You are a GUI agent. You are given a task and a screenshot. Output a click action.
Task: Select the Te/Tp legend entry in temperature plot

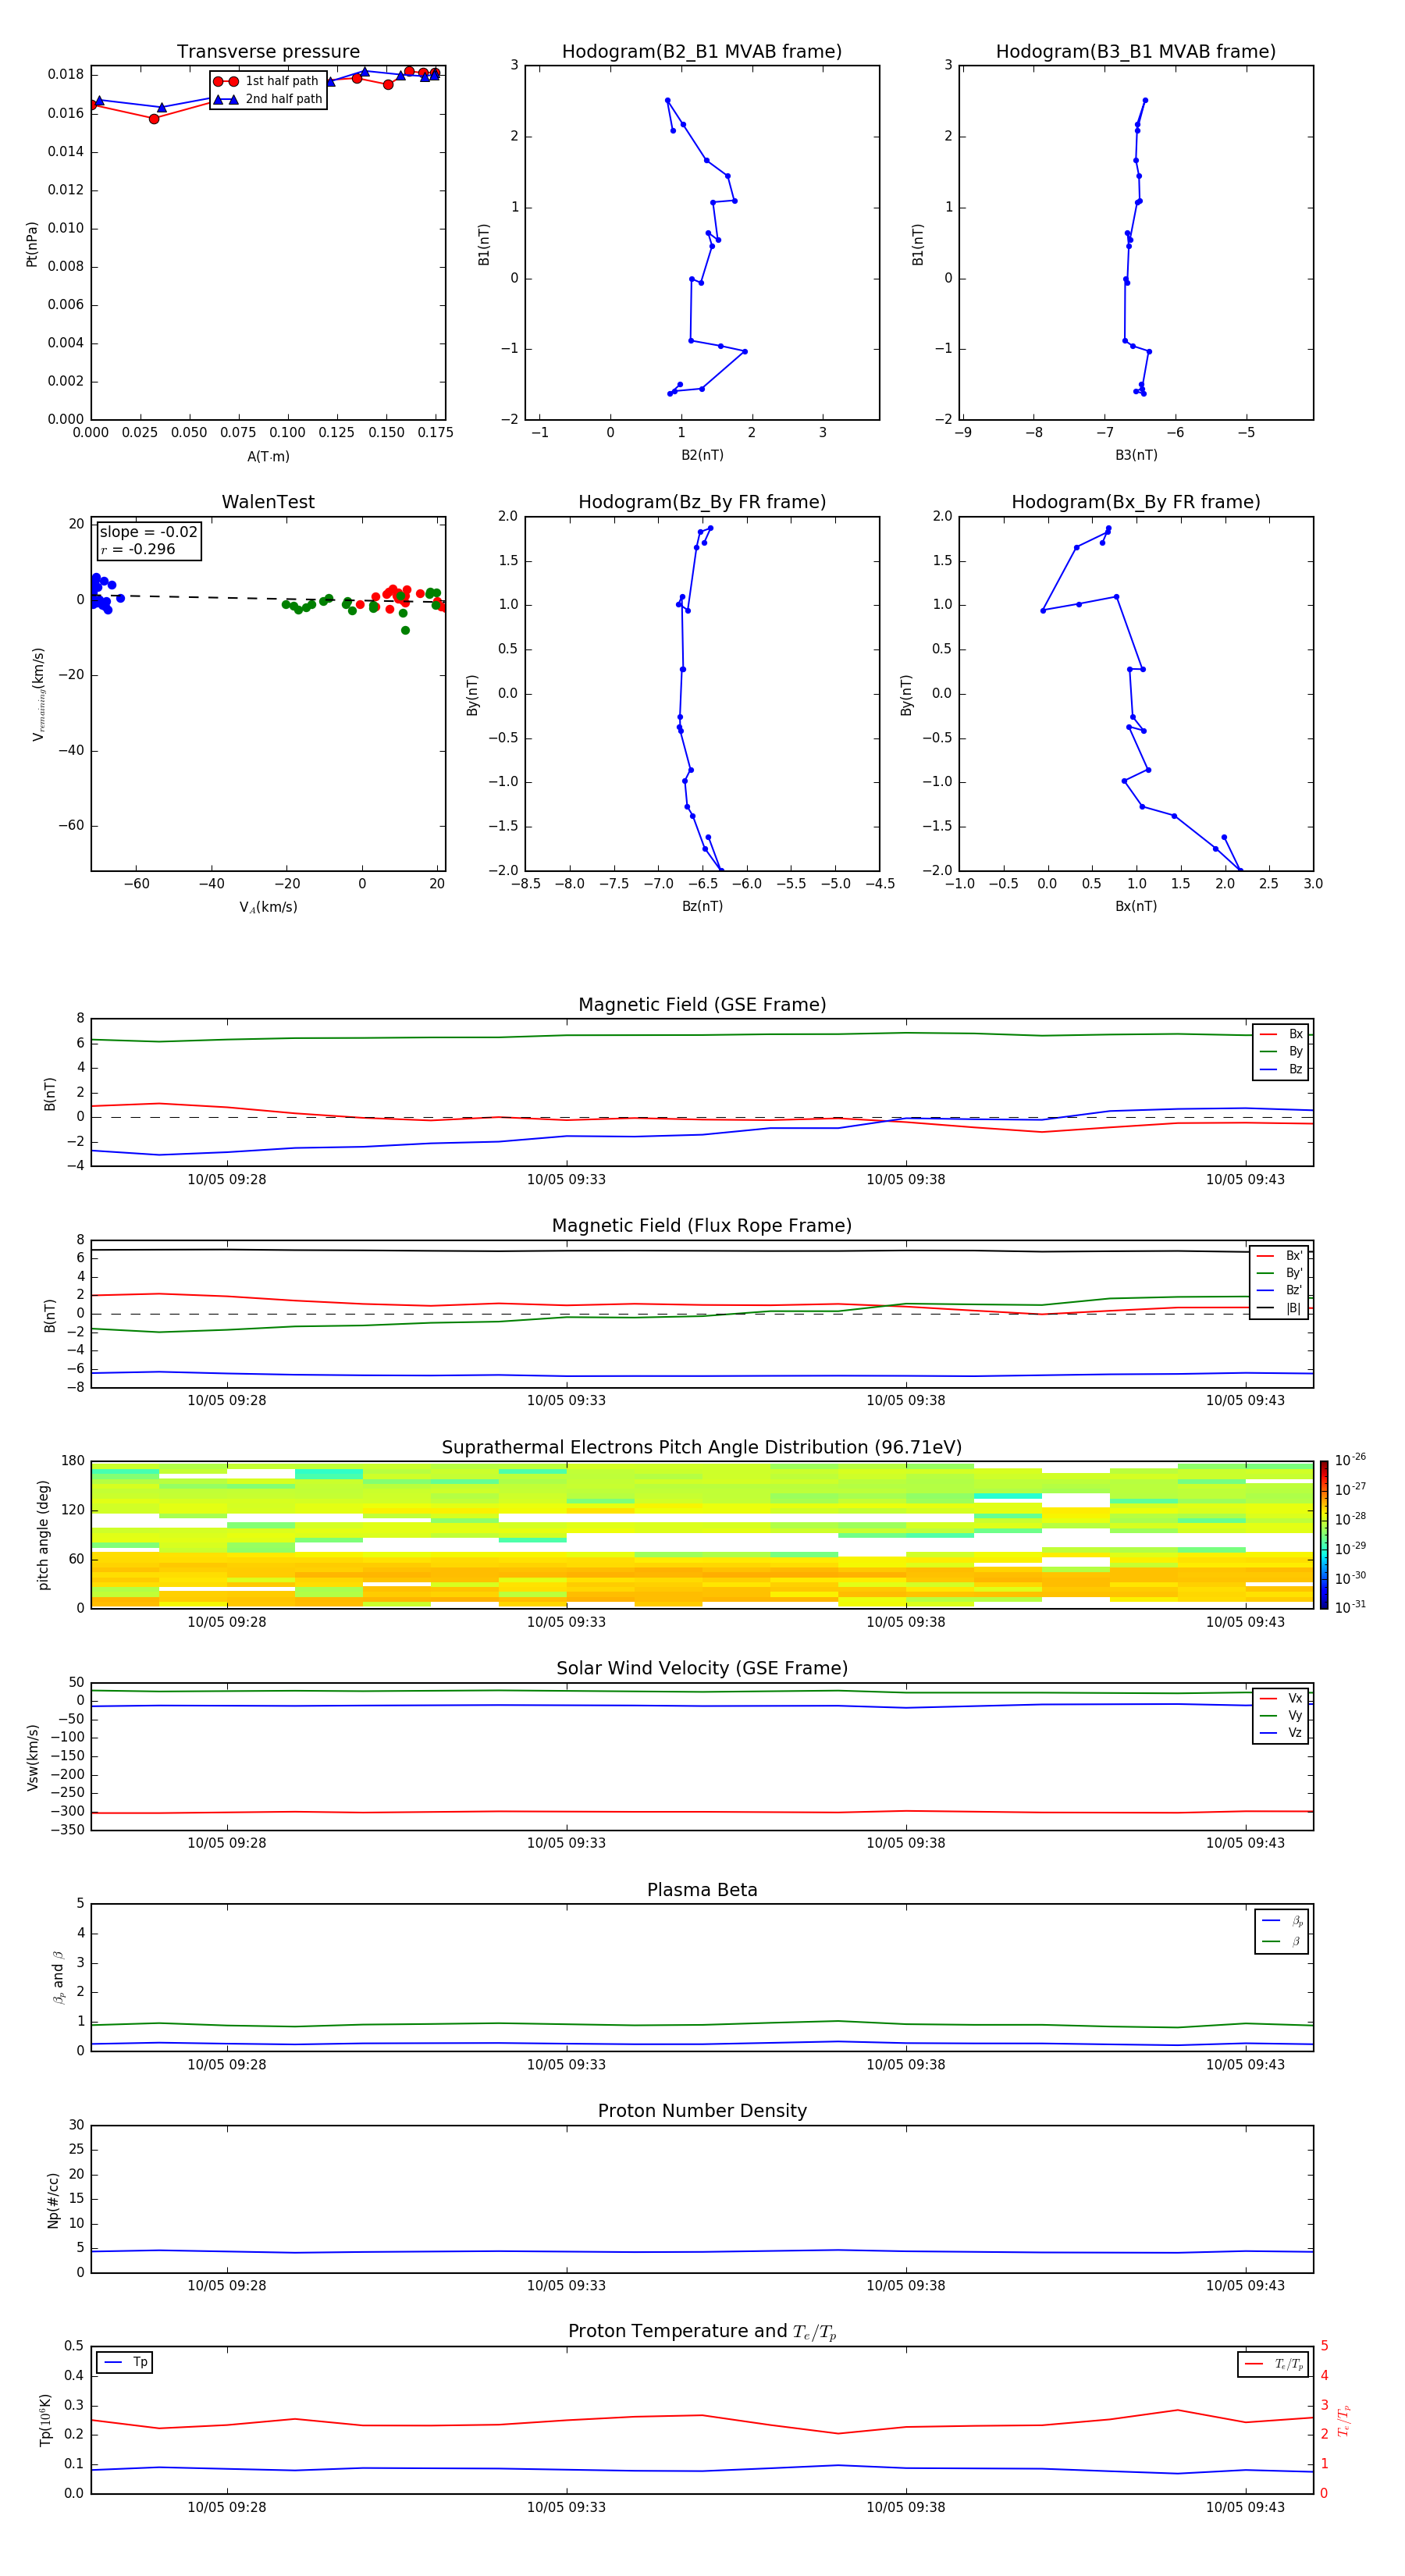(x=1273, y=2365)
